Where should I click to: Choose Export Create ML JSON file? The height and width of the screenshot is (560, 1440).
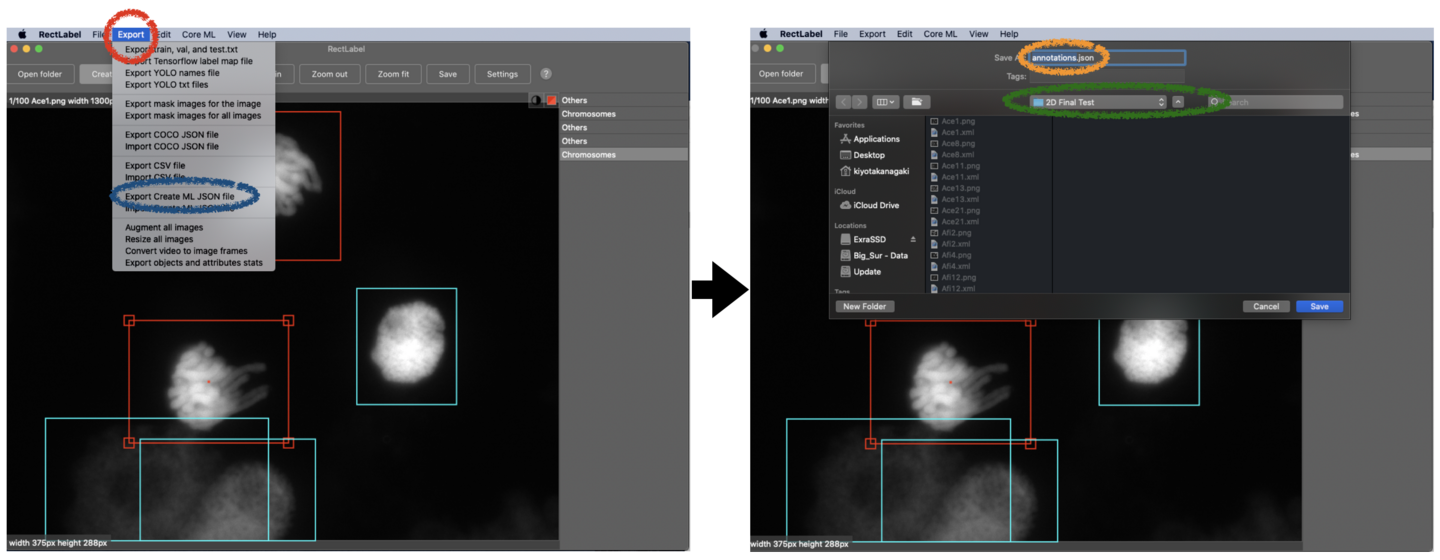click(180, 197)
